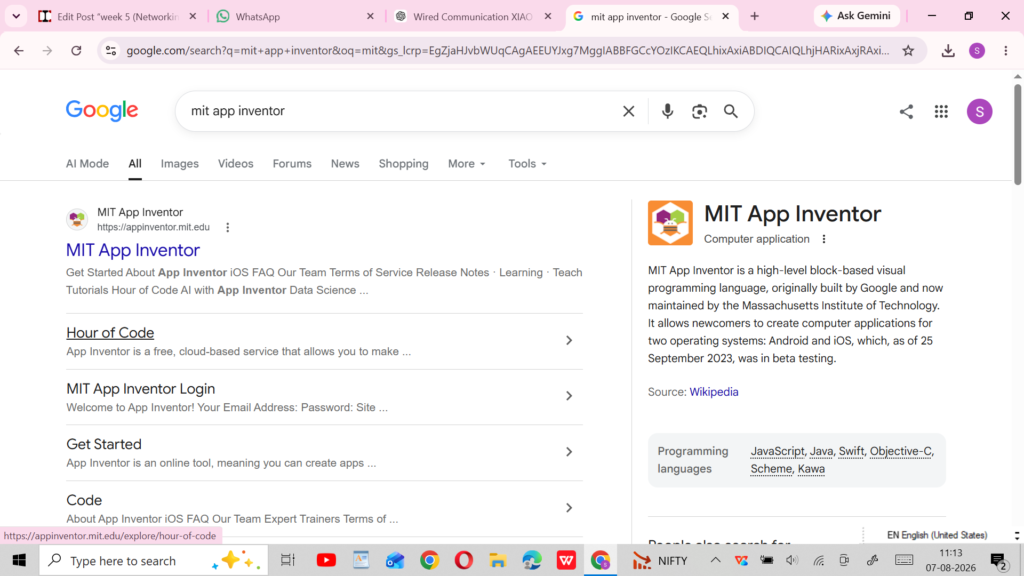This screenshot has width=1024, height=576.
Task: Go back with the browser back arrow
Action: [x=18, y=50]
